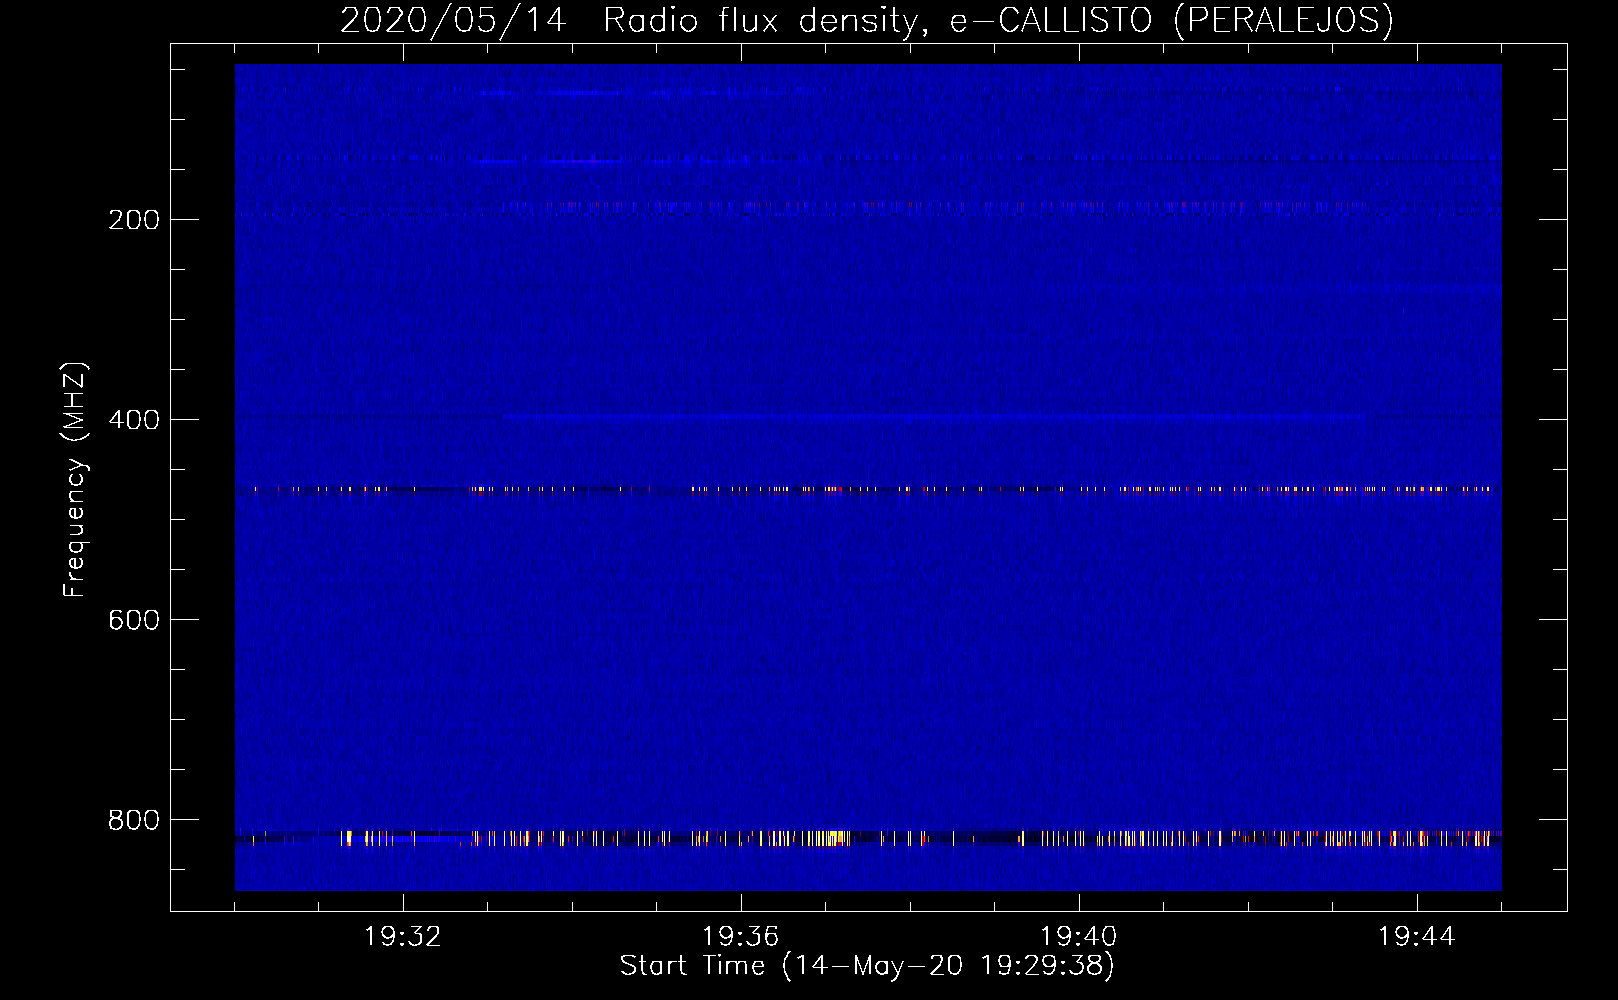Click the 'Frequency (MHZ)' axis label
Viewport: 1618px width, 1000px height.
point(75,480)
